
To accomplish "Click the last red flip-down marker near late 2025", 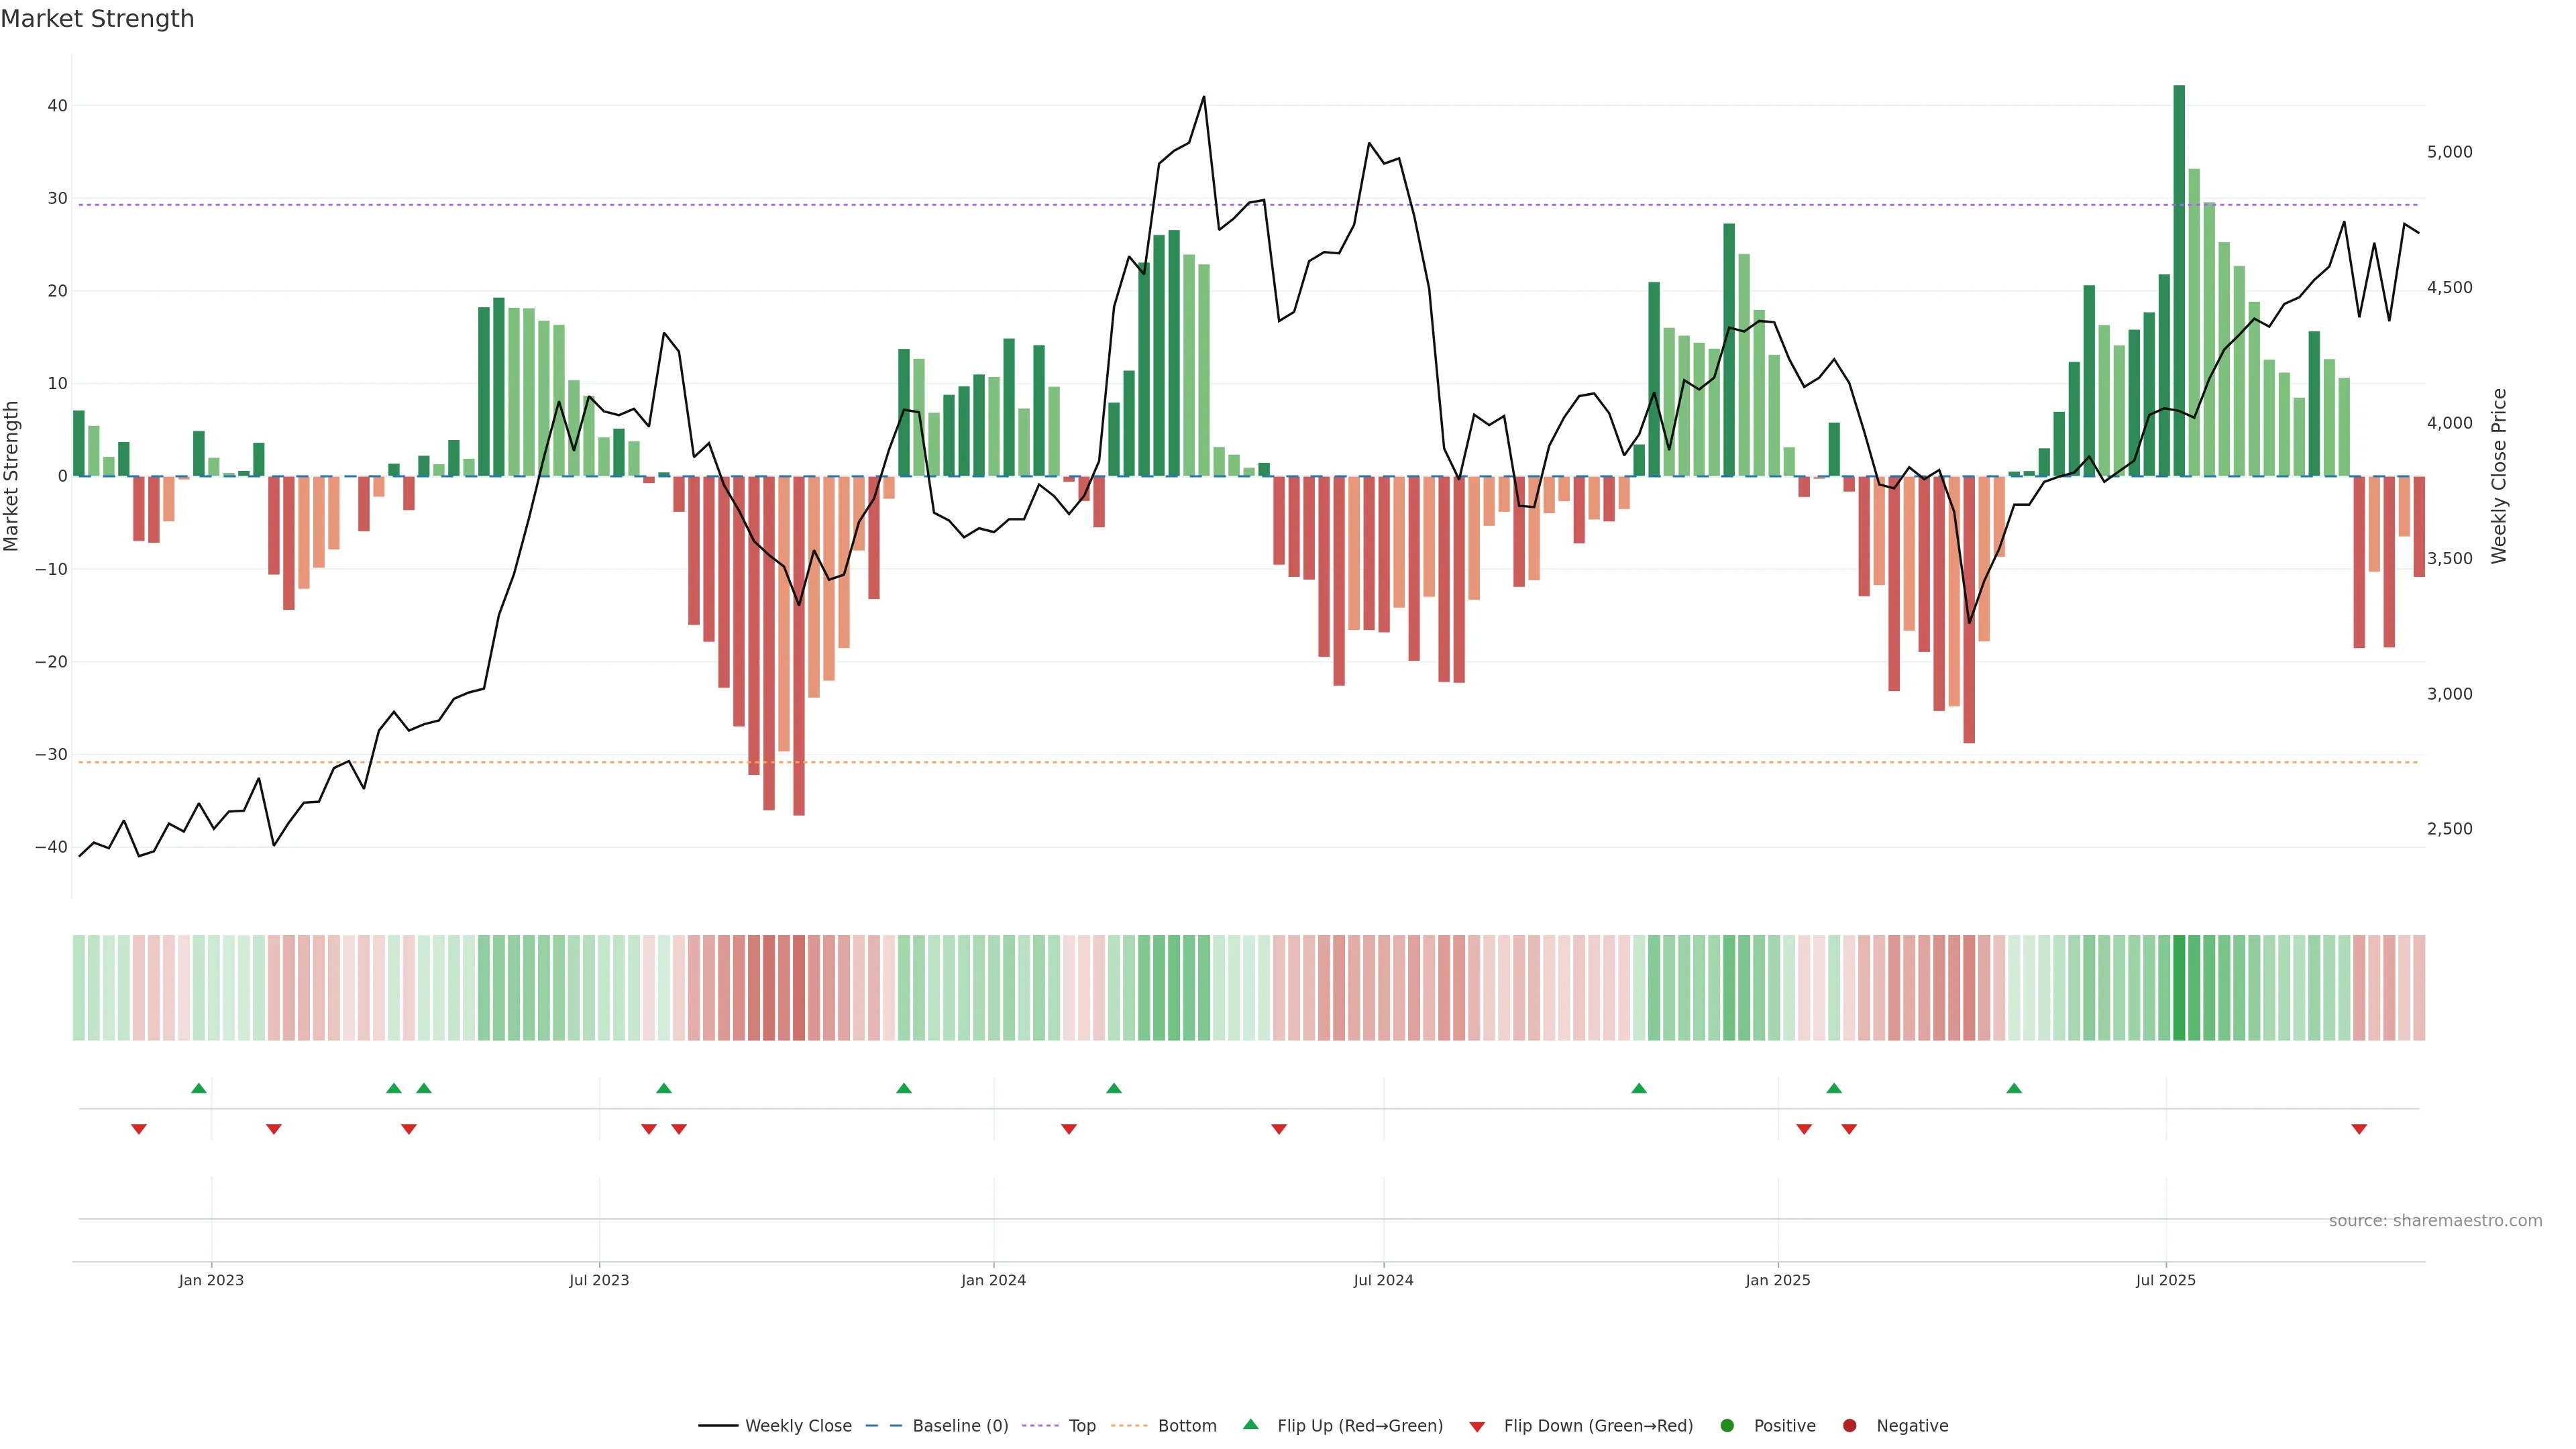I will point(2359,1129).
